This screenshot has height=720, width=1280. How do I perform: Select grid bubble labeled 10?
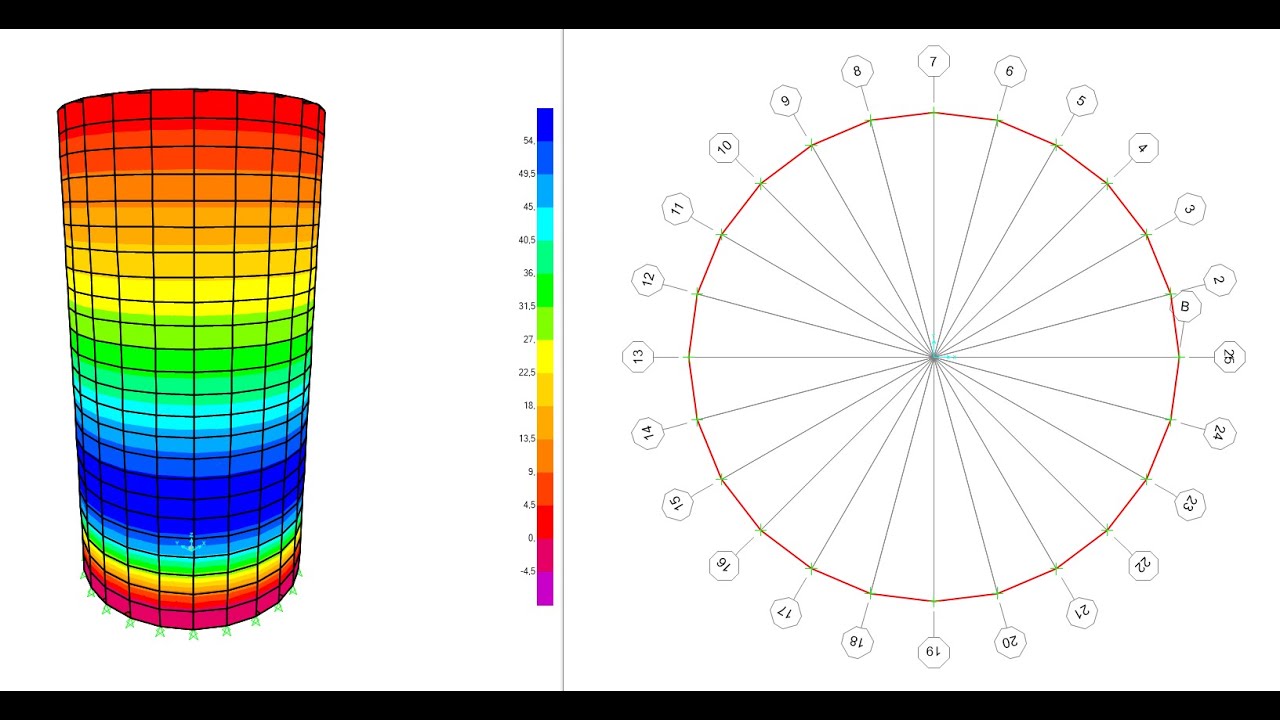[x=724, y=149]
